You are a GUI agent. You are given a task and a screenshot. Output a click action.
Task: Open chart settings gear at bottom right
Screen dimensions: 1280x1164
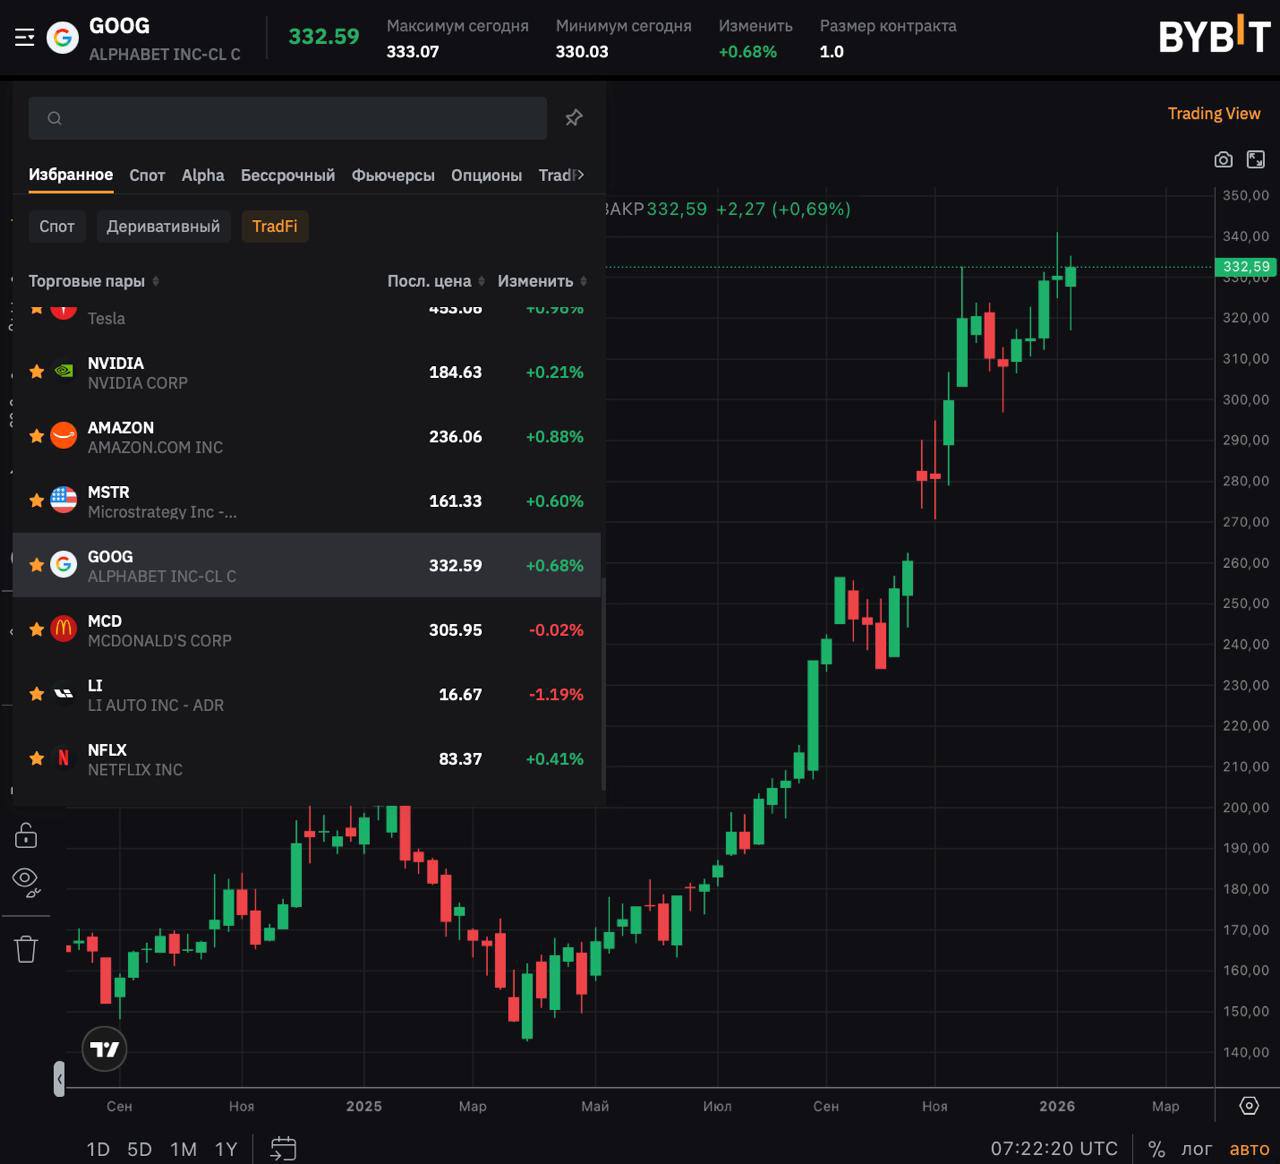pyautogui.click(x=1249, y=1106)
